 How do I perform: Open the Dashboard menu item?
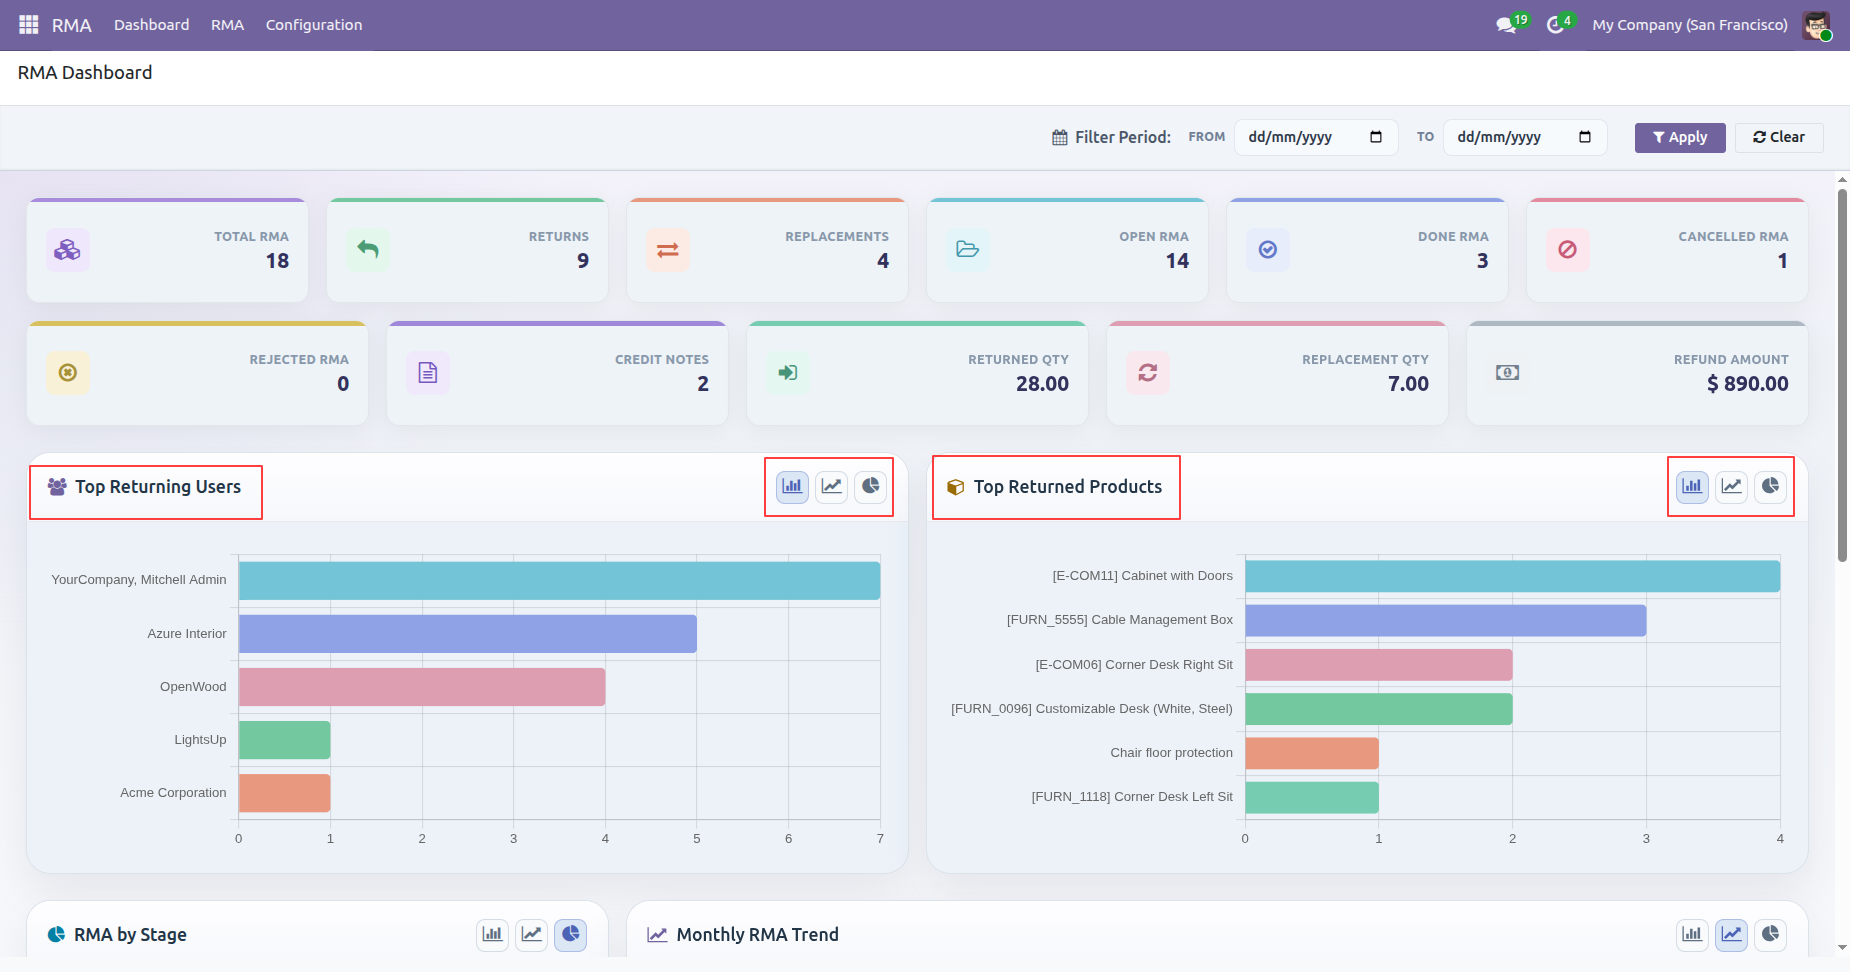[x=151, y=25]
